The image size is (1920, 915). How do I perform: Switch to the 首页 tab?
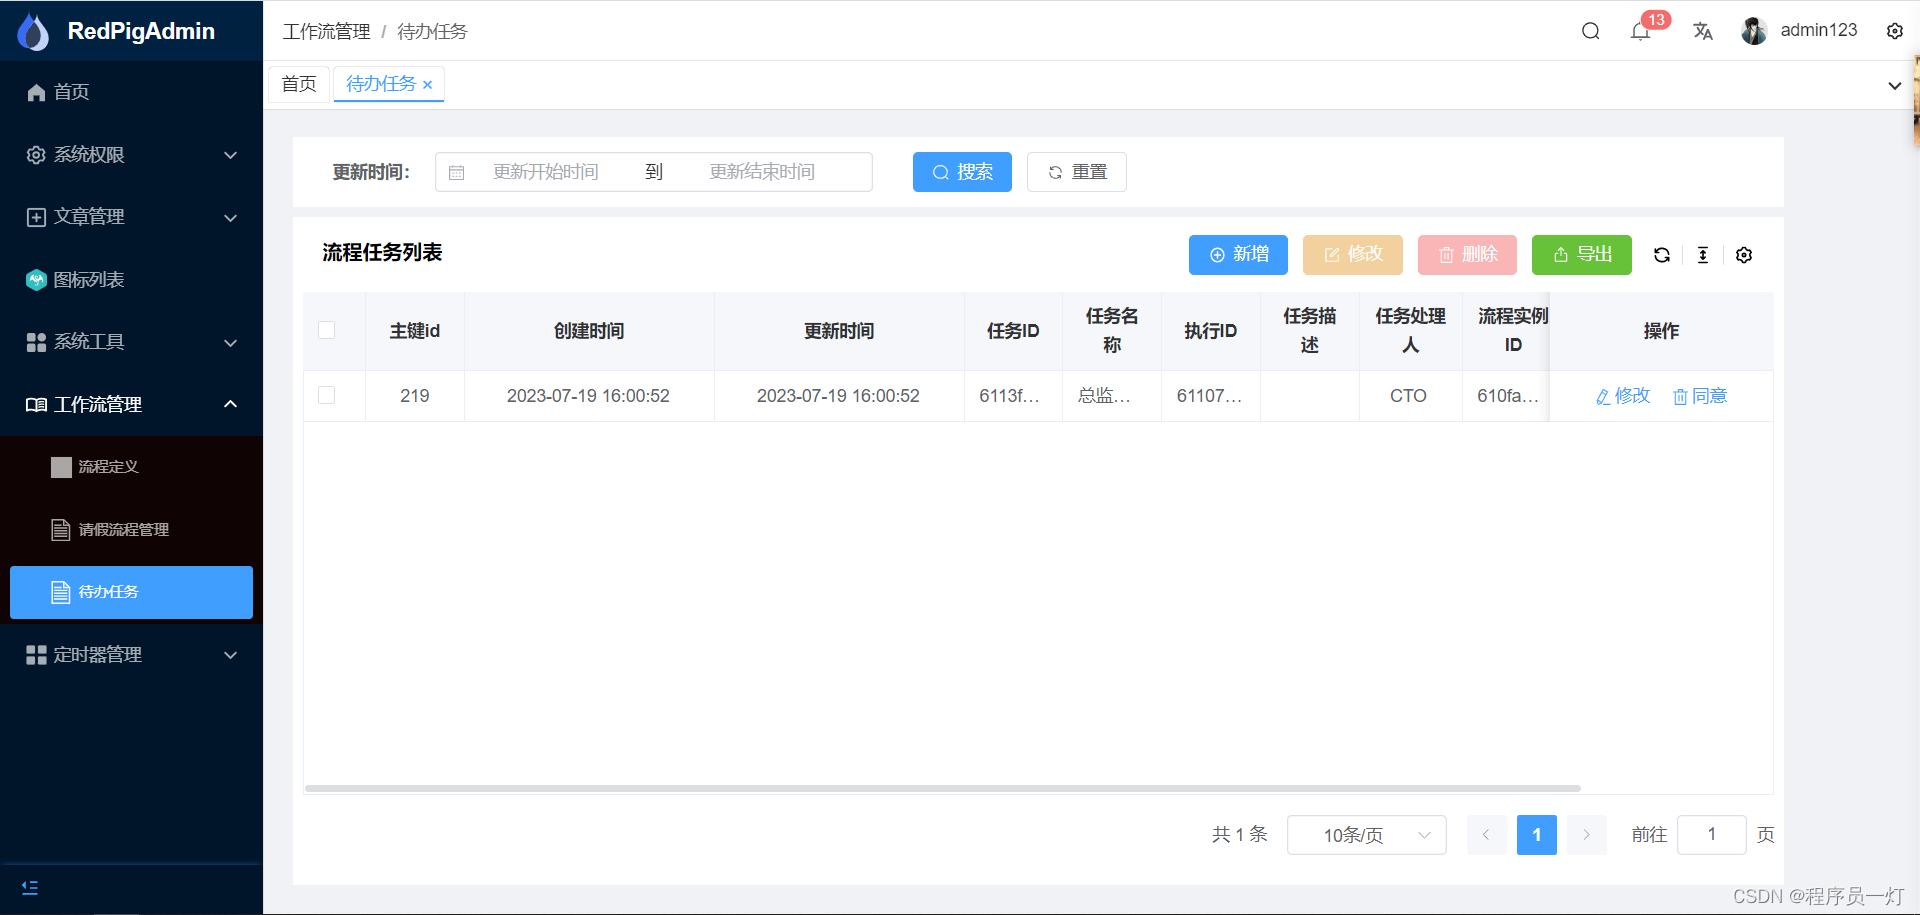(299, 84)
